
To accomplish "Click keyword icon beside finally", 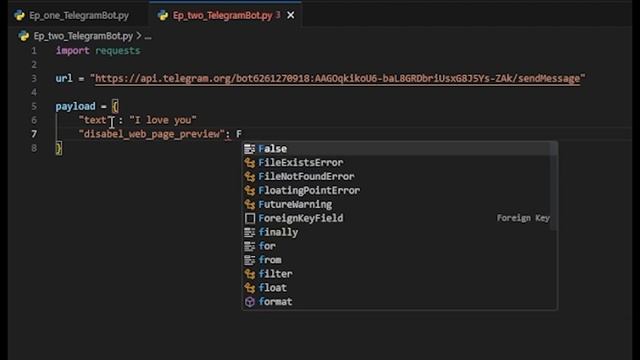I will pos(249,232).
